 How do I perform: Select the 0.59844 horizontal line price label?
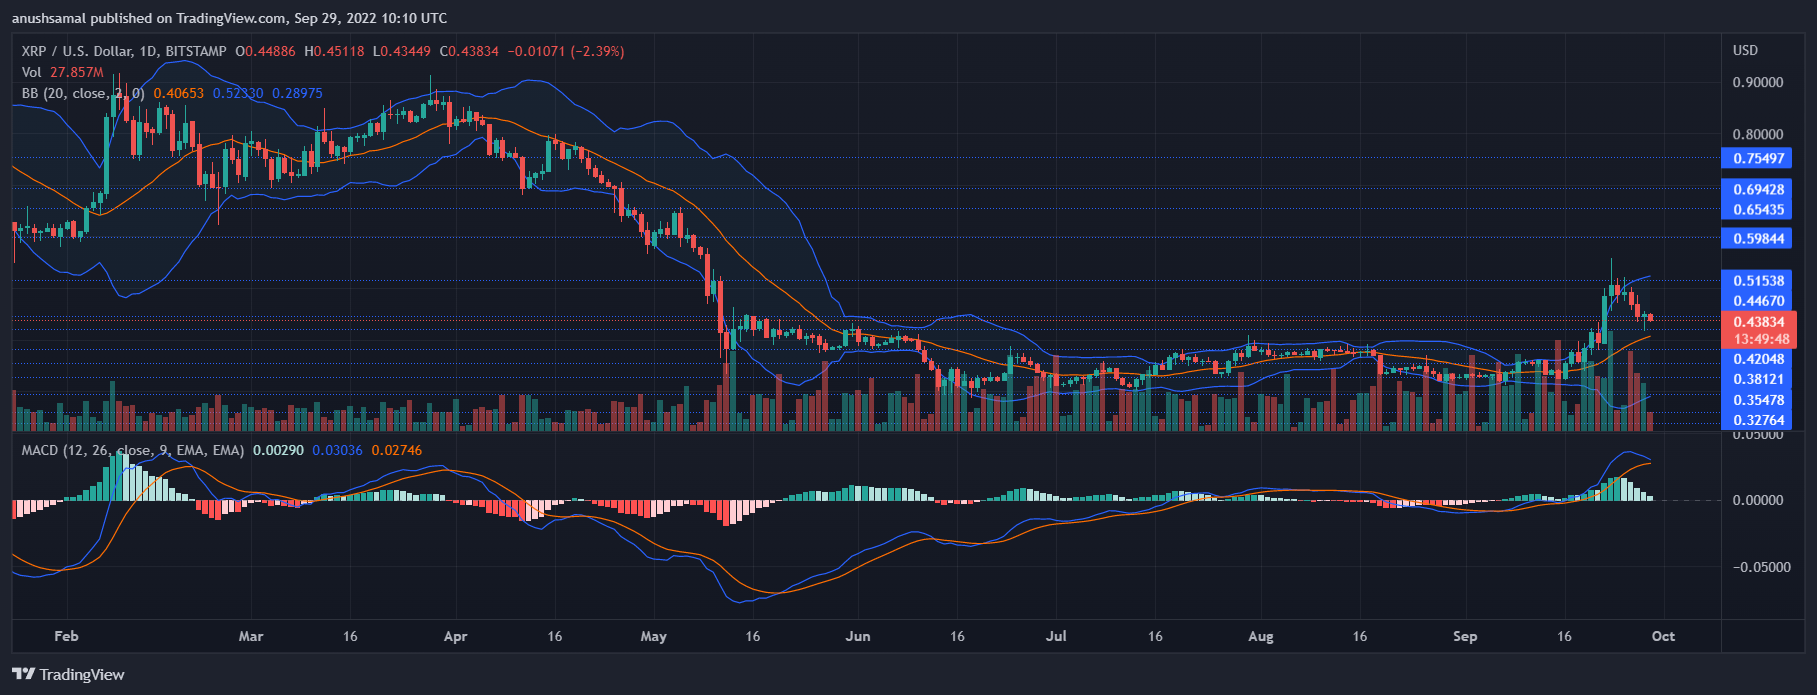(x=1758, y=238)
